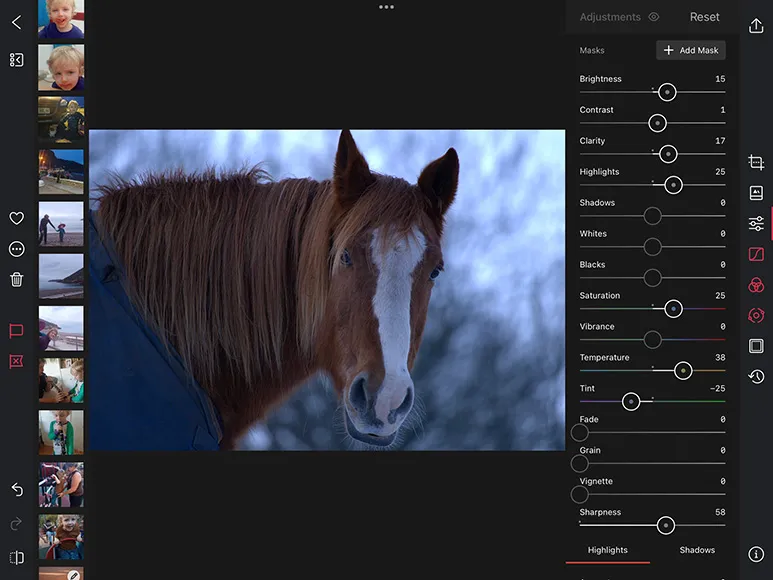Toggle the flag marker on photo
The width and height of the screenshot is (773, 580).
16,331
